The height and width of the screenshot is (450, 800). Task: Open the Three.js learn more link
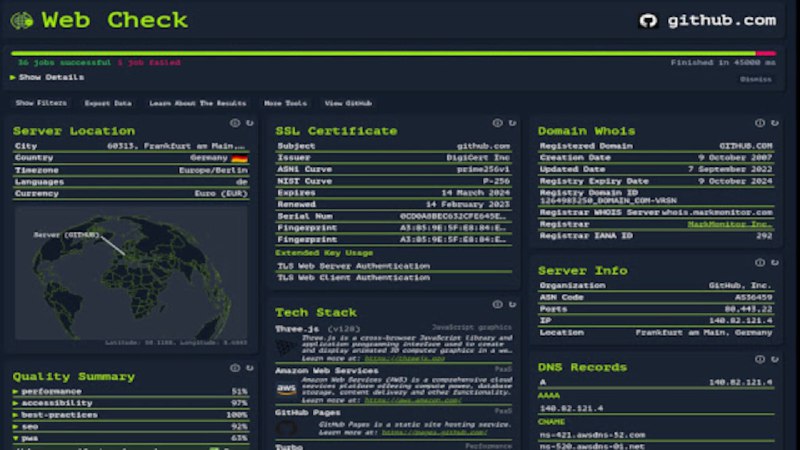click(x=405, y=358)
